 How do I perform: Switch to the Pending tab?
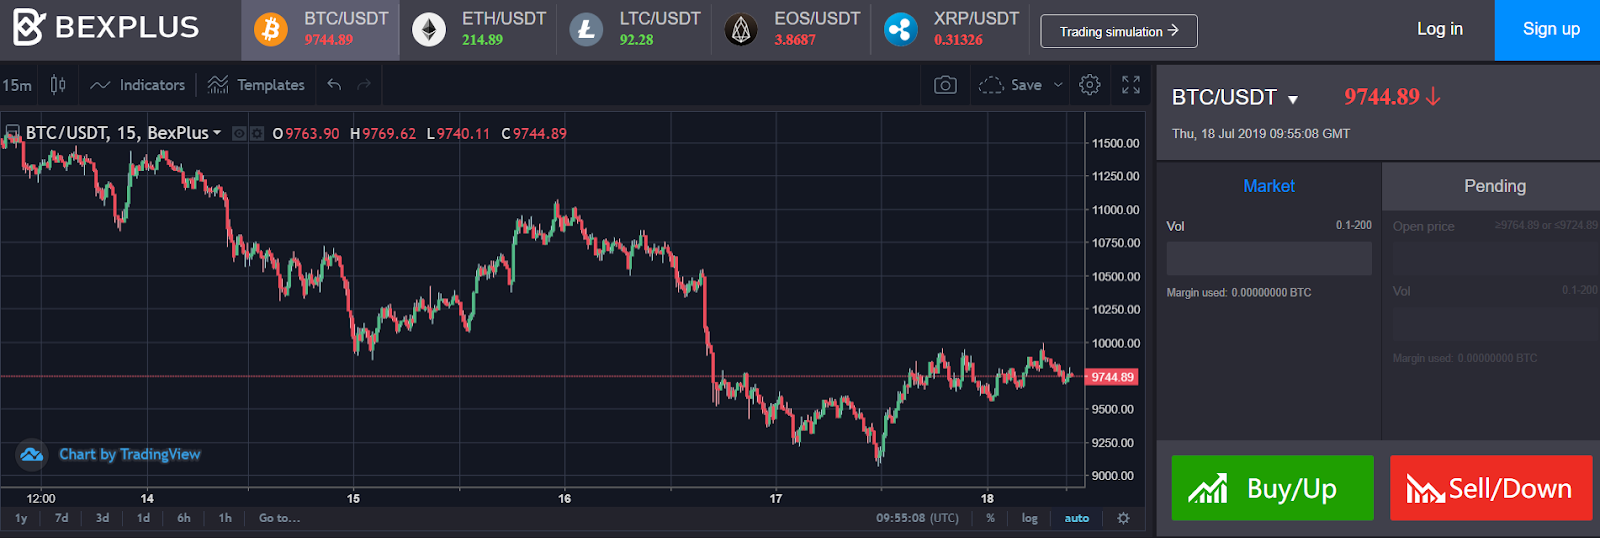pyautogui.click(x=1494, y=186)
